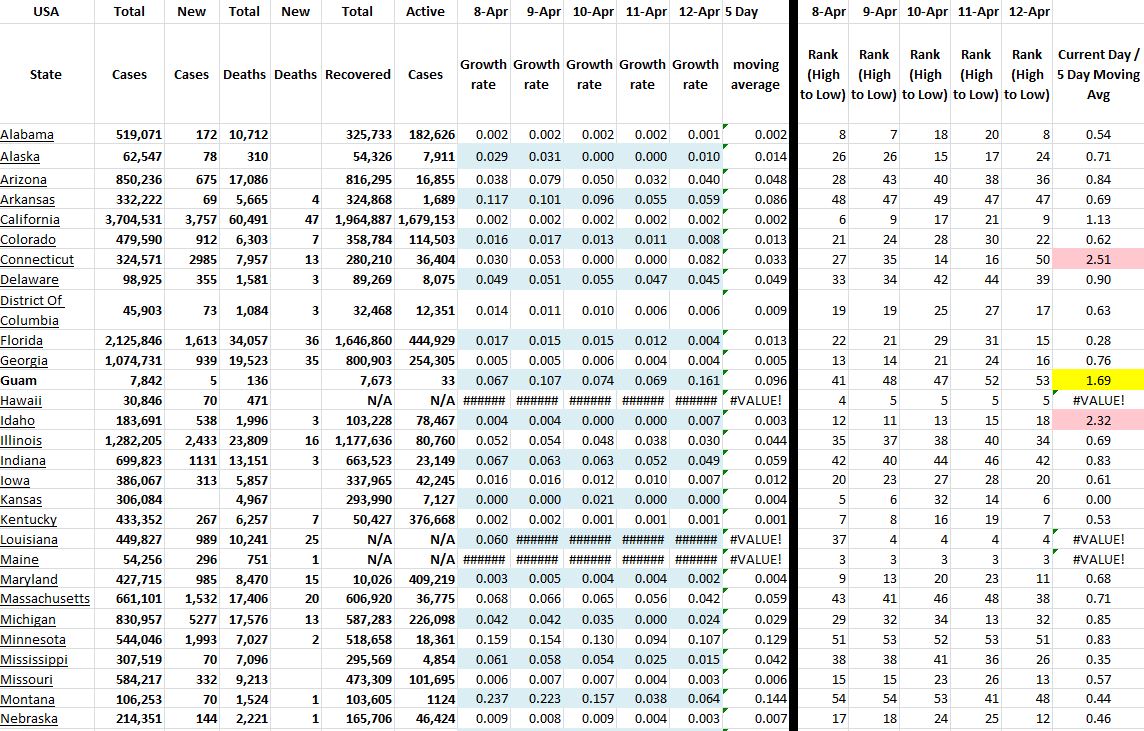1144x731 pixels.
Task: Open the Alabama state link
Action: 28,135
